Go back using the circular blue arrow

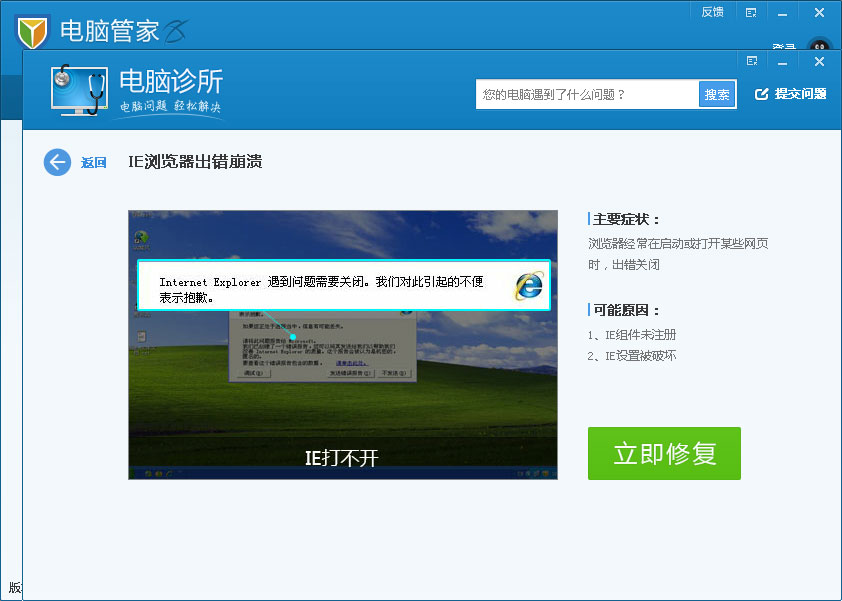tap(57, 162)
